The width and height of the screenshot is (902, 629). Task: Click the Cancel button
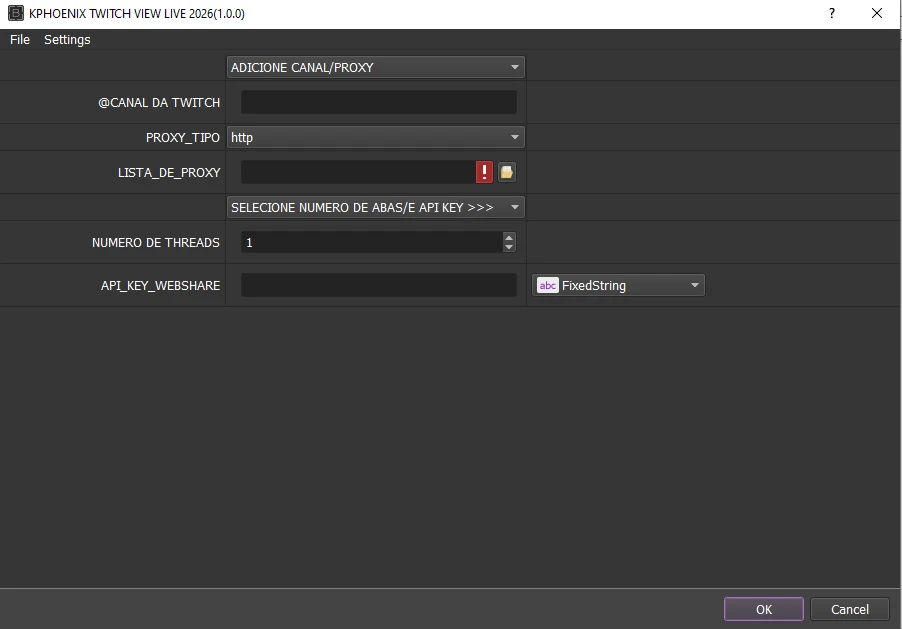(x=850, y=609)
